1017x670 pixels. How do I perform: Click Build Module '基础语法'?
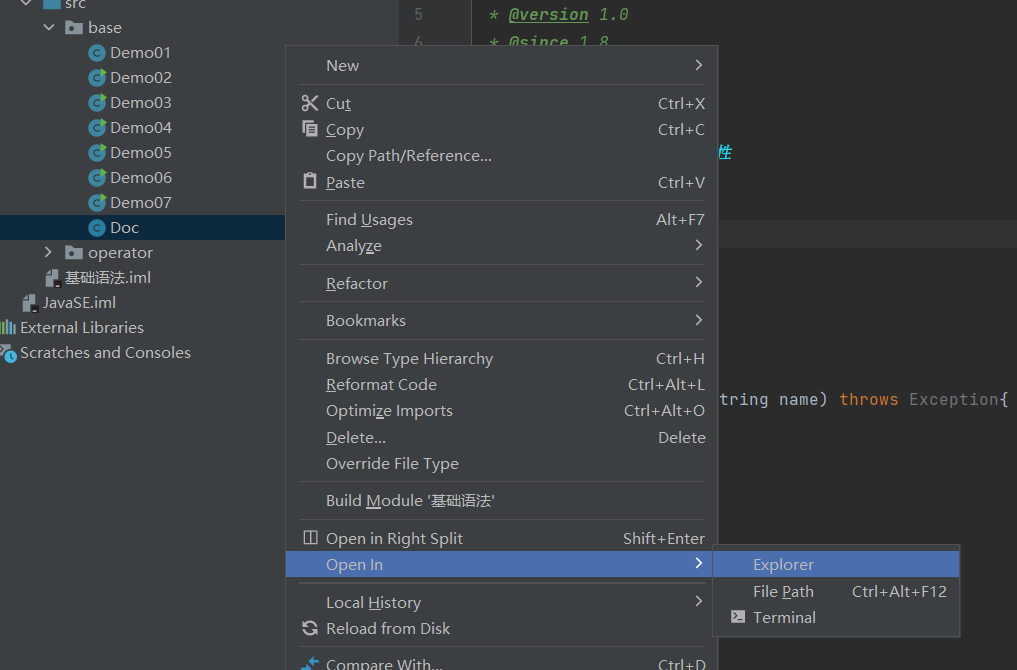410,501
